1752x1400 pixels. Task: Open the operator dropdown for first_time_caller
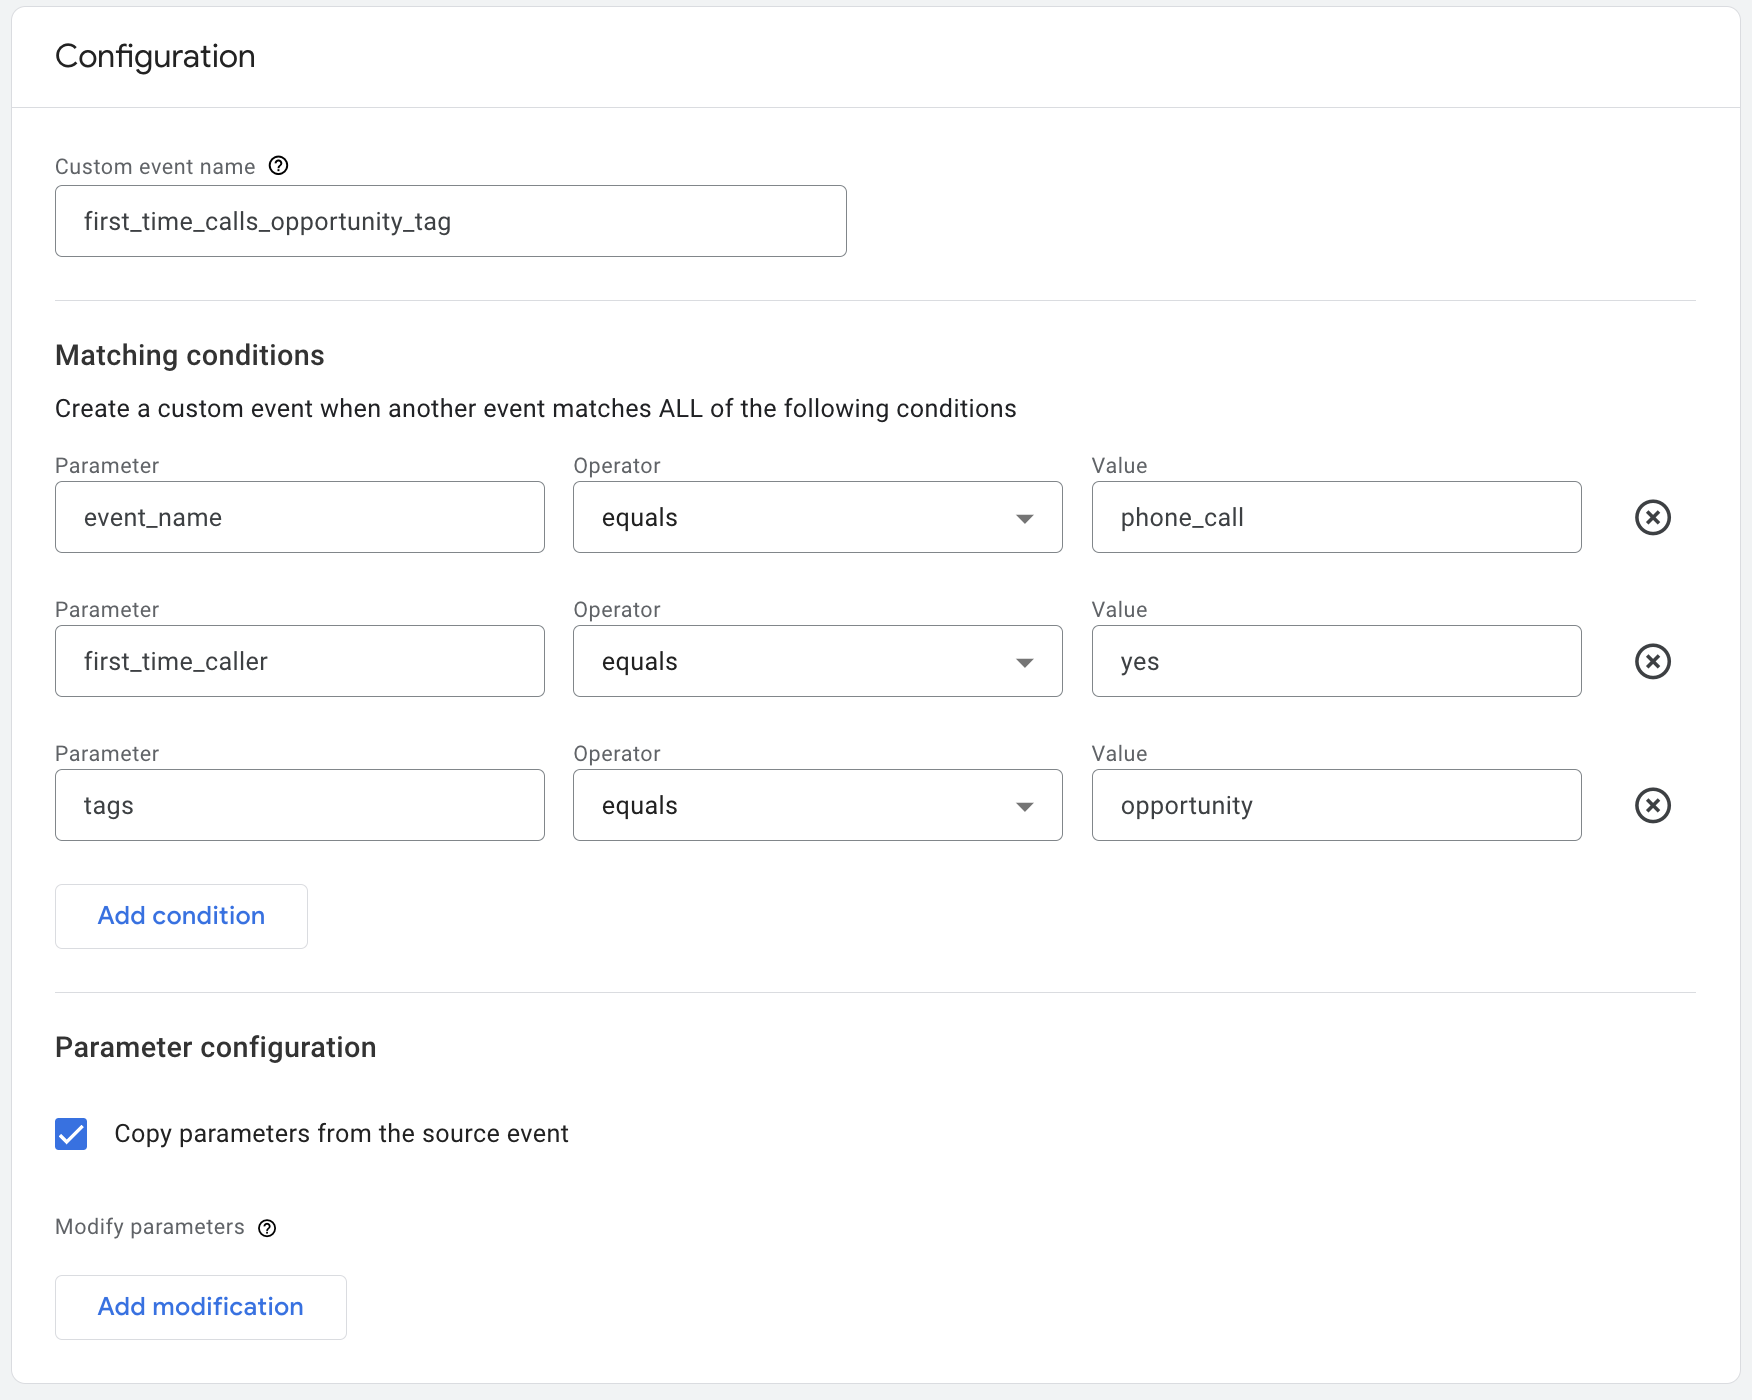coord(1025,661)
